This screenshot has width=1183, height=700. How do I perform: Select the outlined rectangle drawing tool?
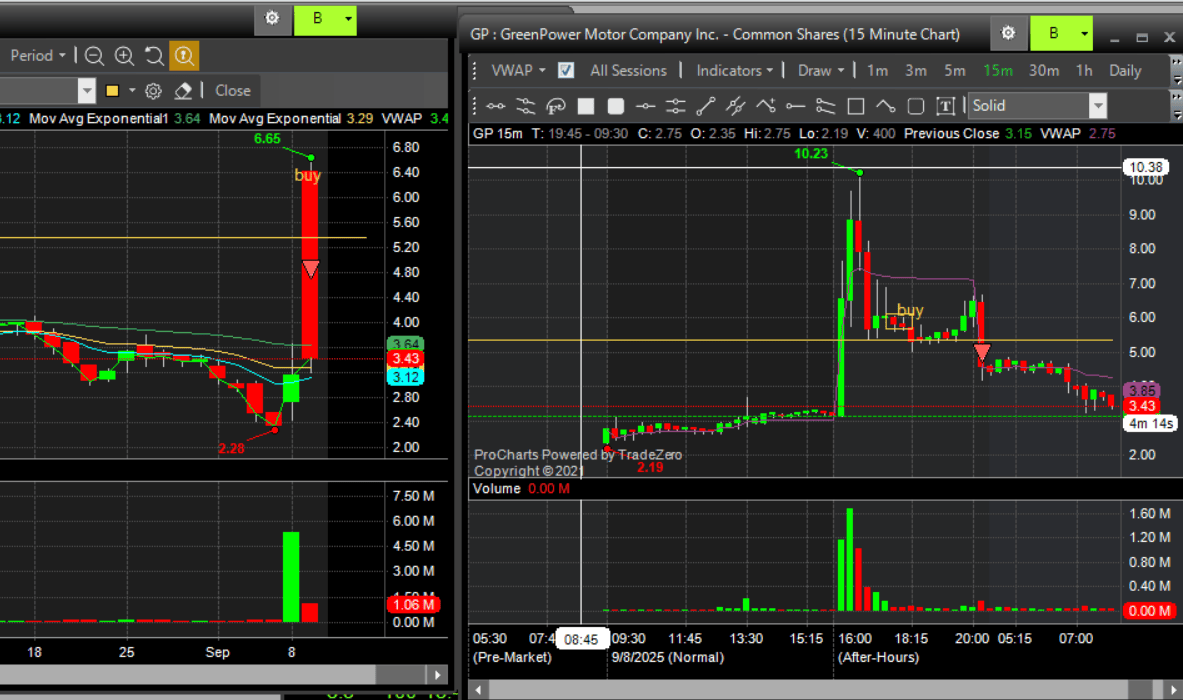click(856, 106)
